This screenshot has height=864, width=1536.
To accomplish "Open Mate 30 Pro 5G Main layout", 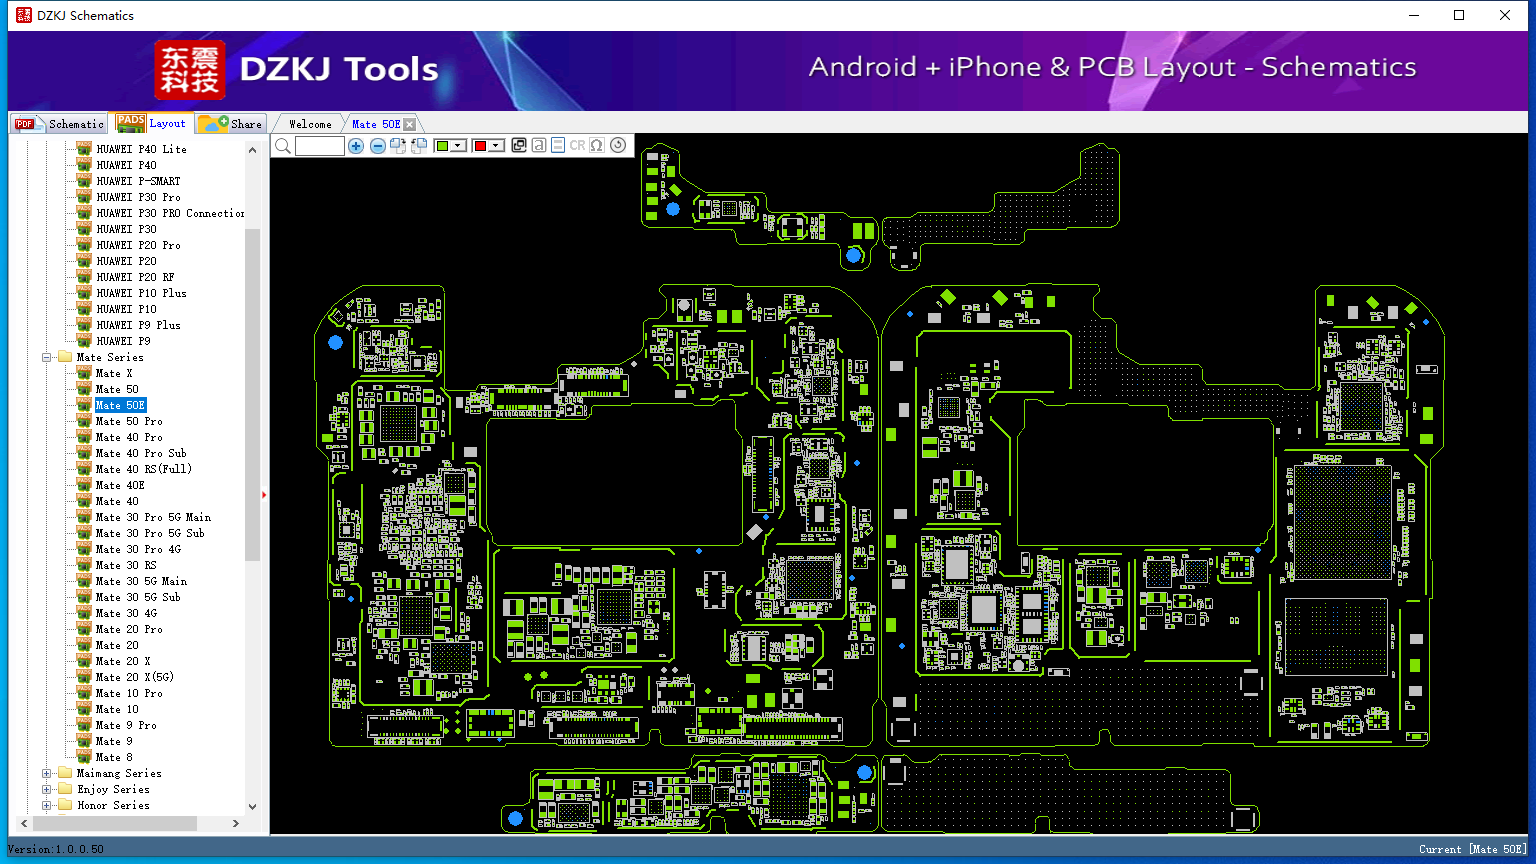I will click(153, 517).
